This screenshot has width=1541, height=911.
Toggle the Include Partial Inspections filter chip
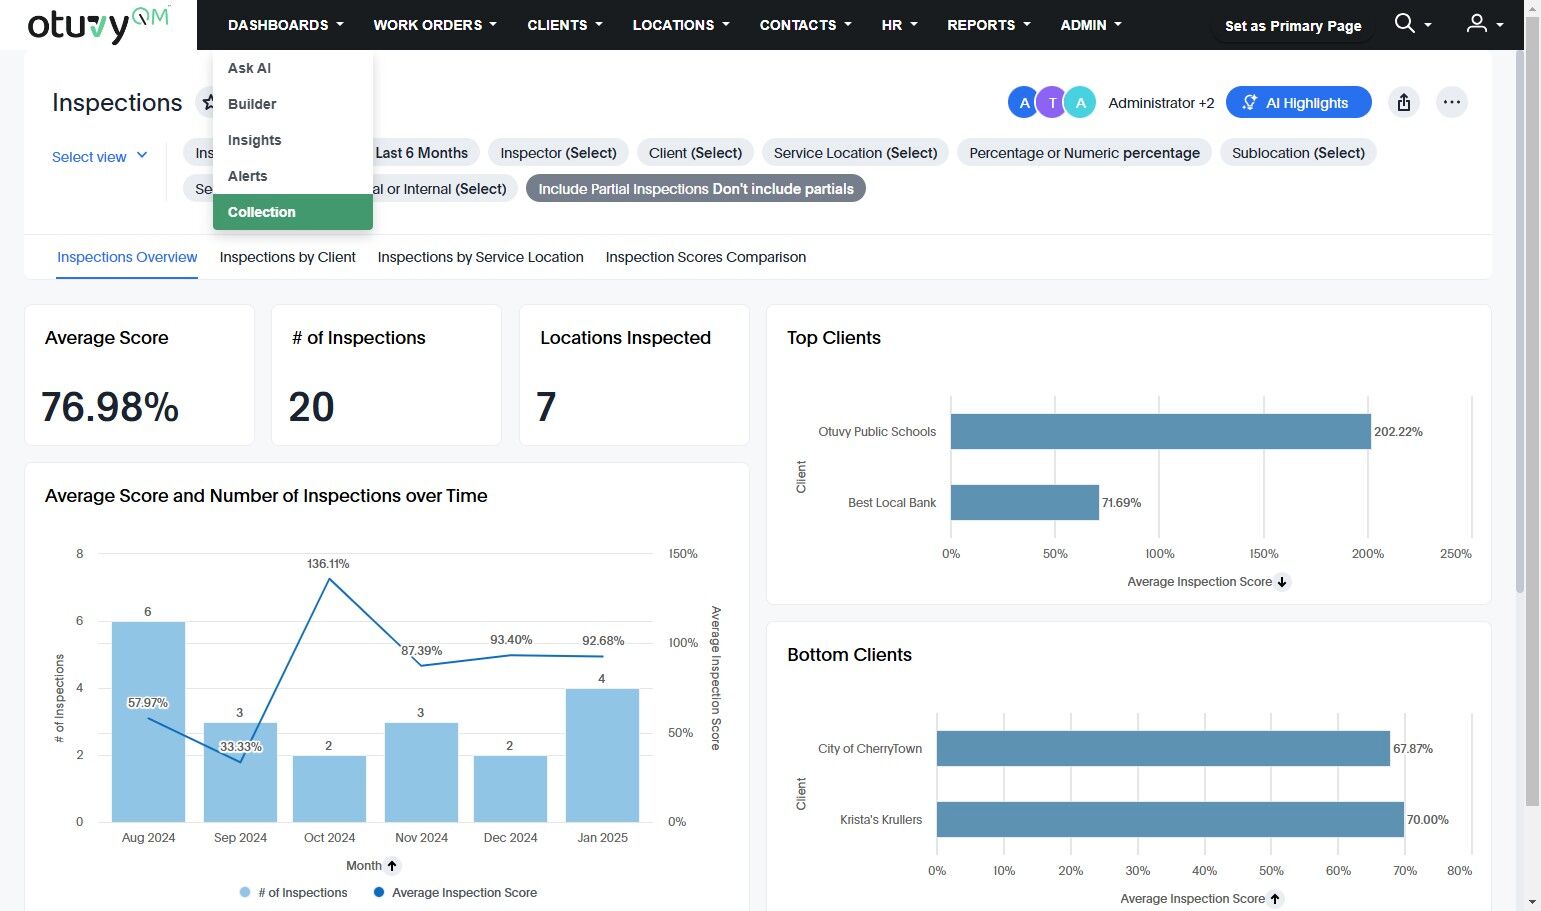point(696,189)
